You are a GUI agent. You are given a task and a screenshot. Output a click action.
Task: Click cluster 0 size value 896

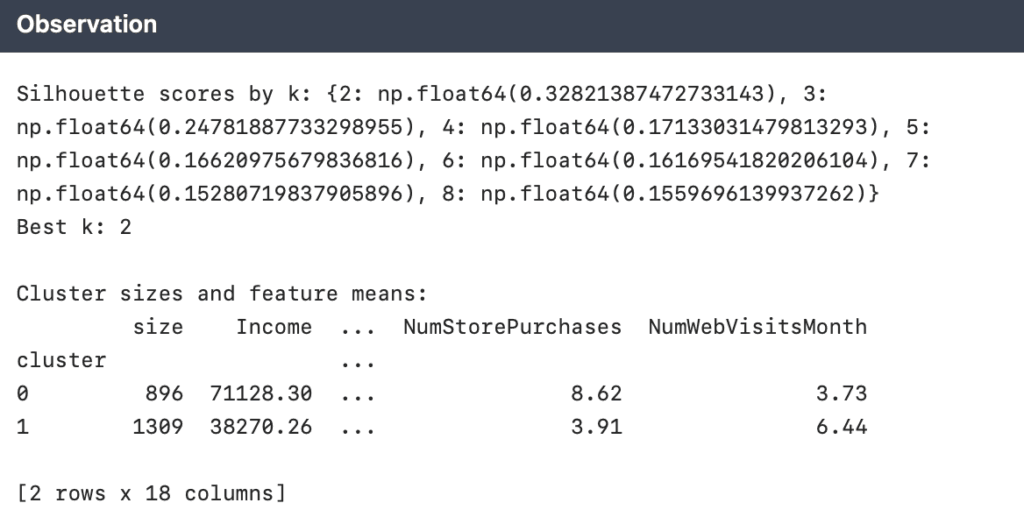[164, 394]
